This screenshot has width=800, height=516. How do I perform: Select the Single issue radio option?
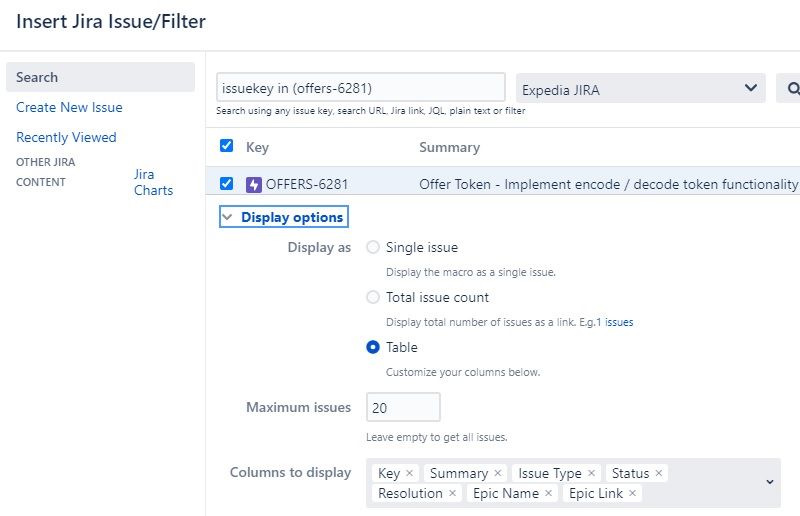click(x=373, y=247)
